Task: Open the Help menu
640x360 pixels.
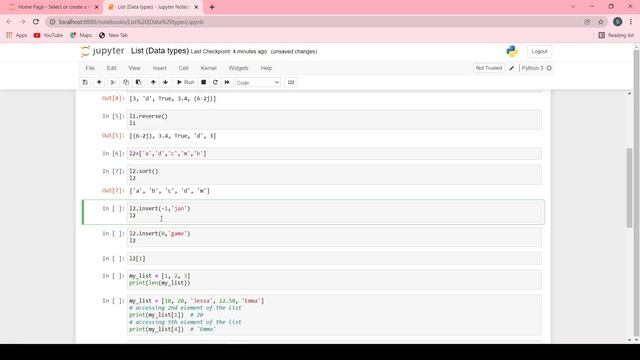Action: (266, 68)
